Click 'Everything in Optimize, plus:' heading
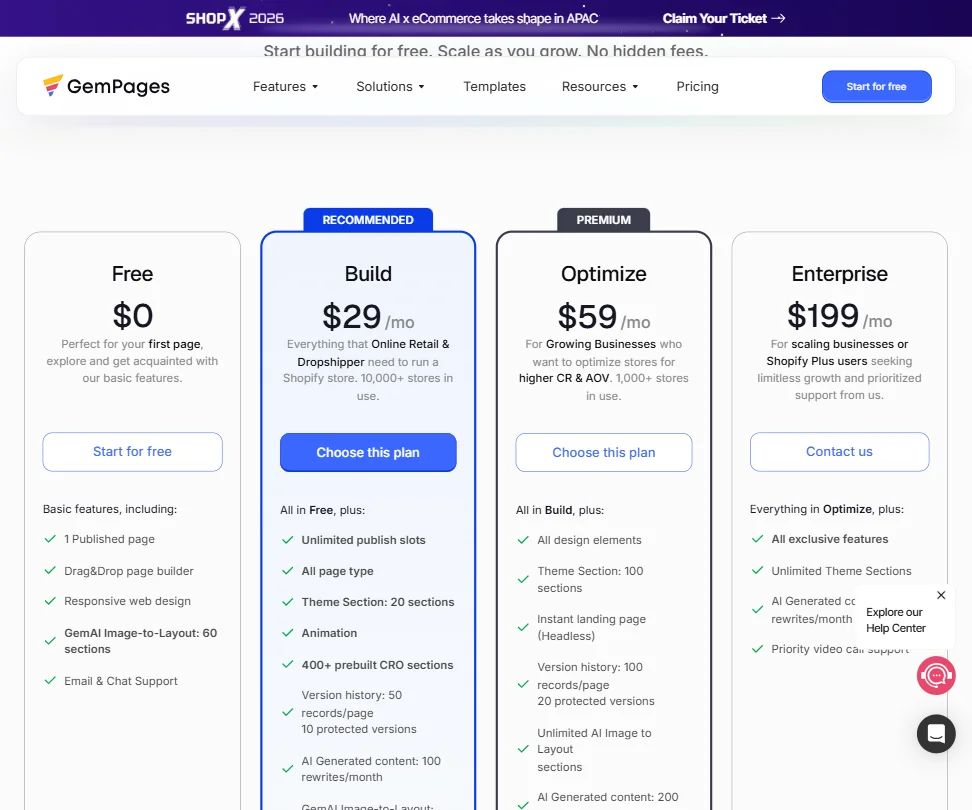 (x=827, y=509)
